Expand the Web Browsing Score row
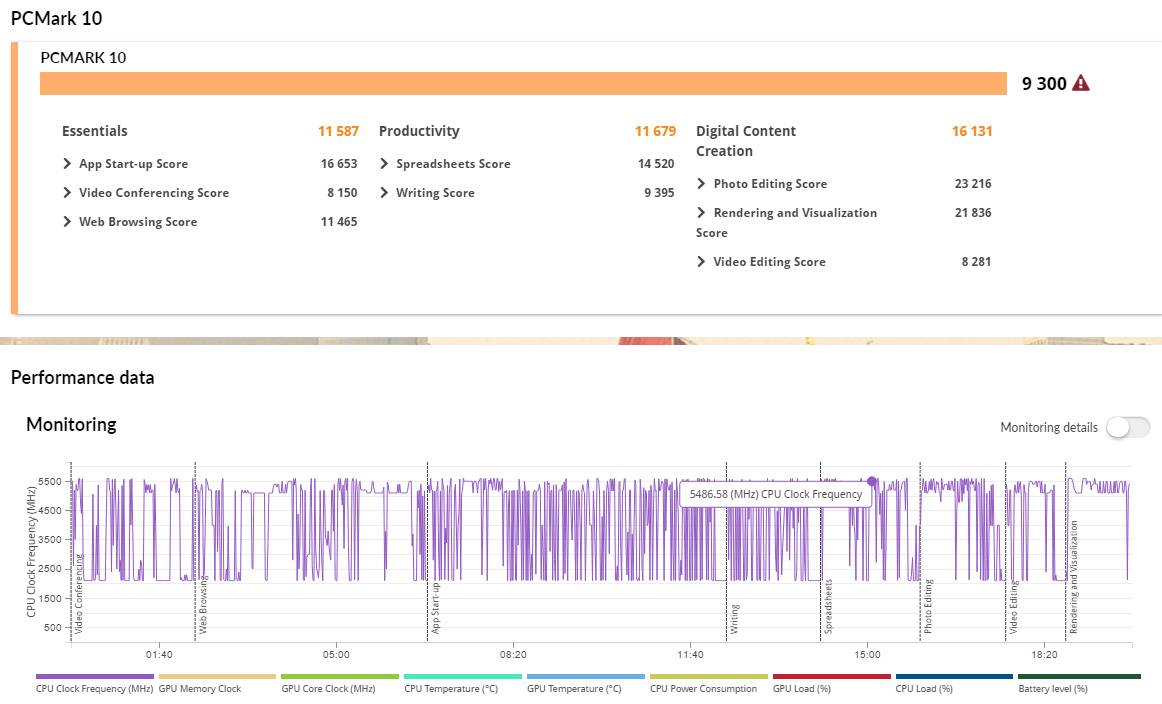Viewport: 1162px width, 704px height. coord(68,222)
